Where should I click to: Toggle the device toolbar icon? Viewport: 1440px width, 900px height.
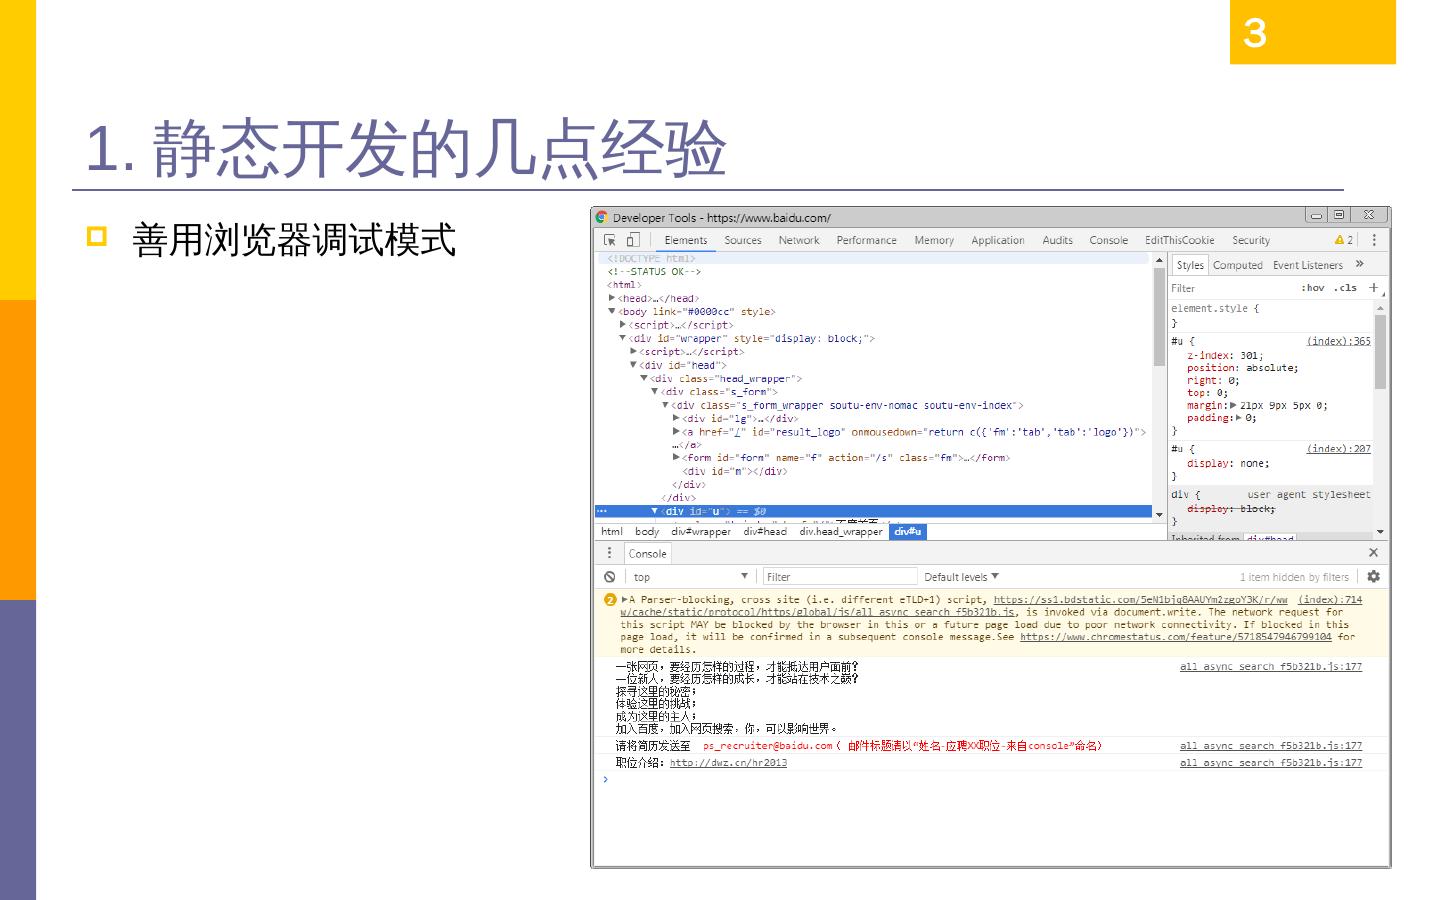click(632, 240)
